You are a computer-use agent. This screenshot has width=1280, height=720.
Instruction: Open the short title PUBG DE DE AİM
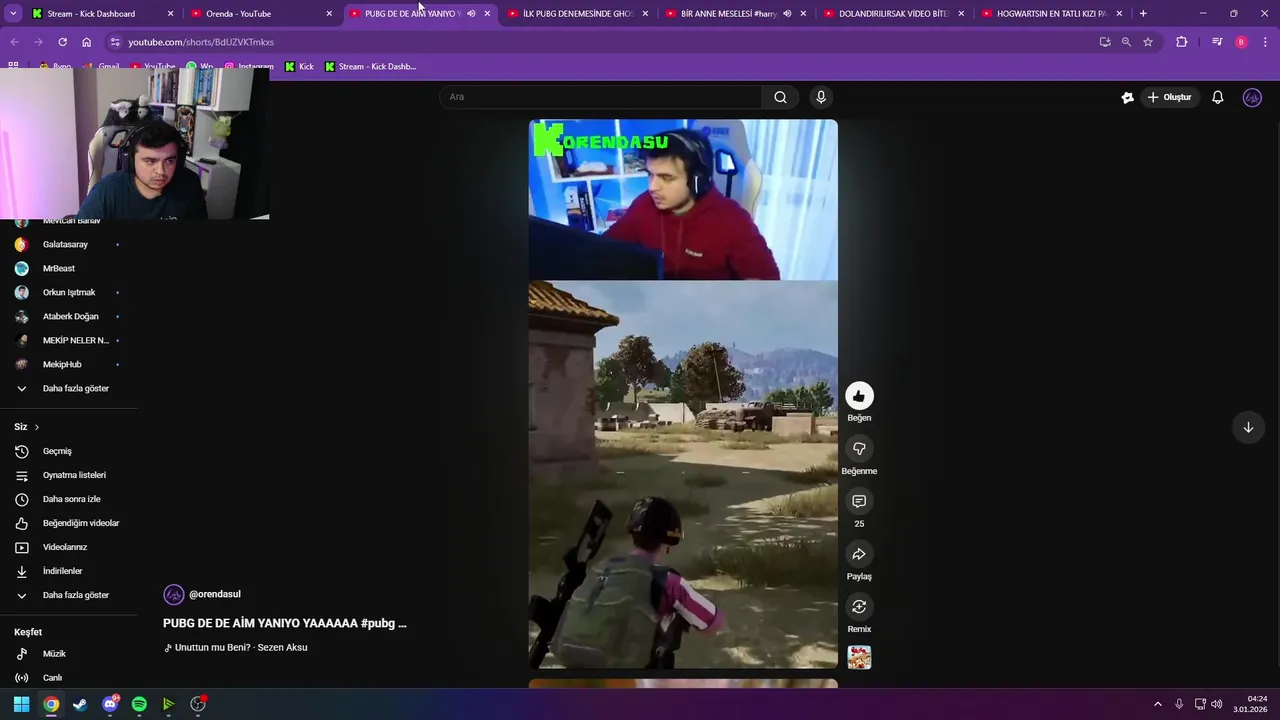point(285,623)
